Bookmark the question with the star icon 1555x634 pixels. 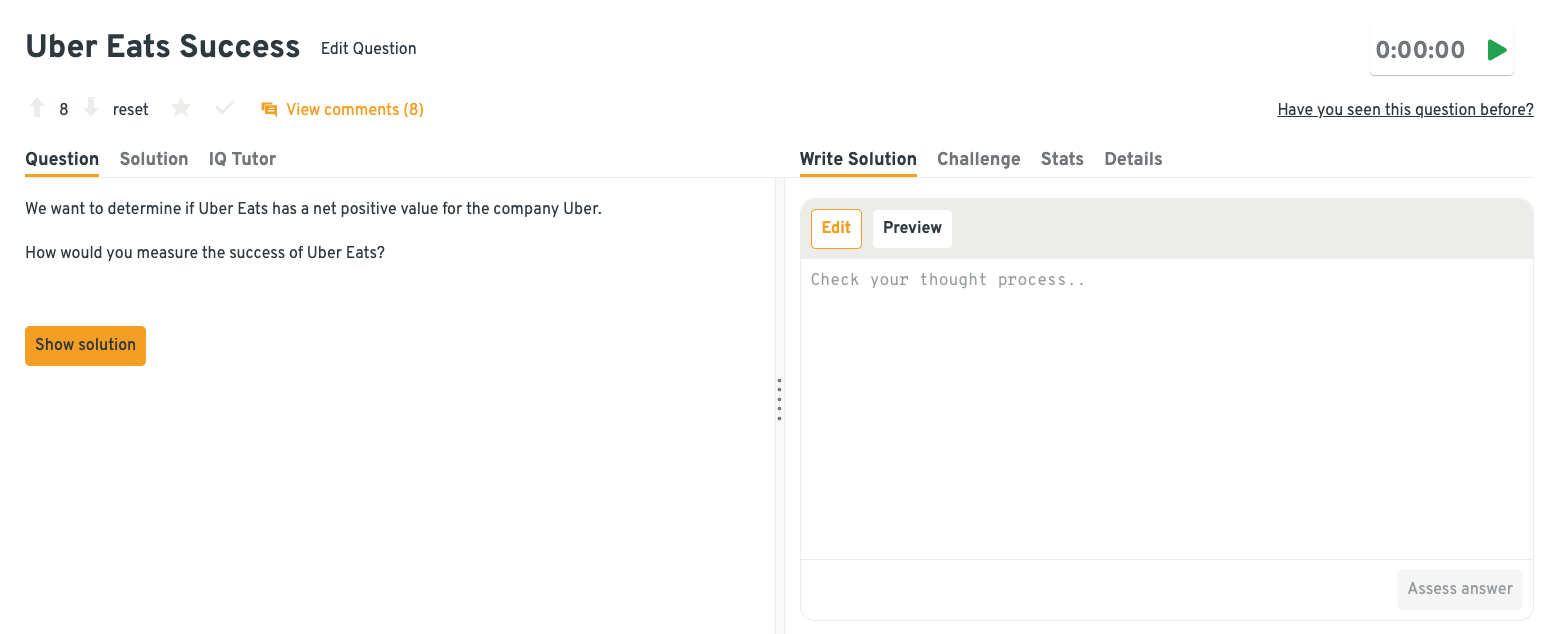pos(181,109)
